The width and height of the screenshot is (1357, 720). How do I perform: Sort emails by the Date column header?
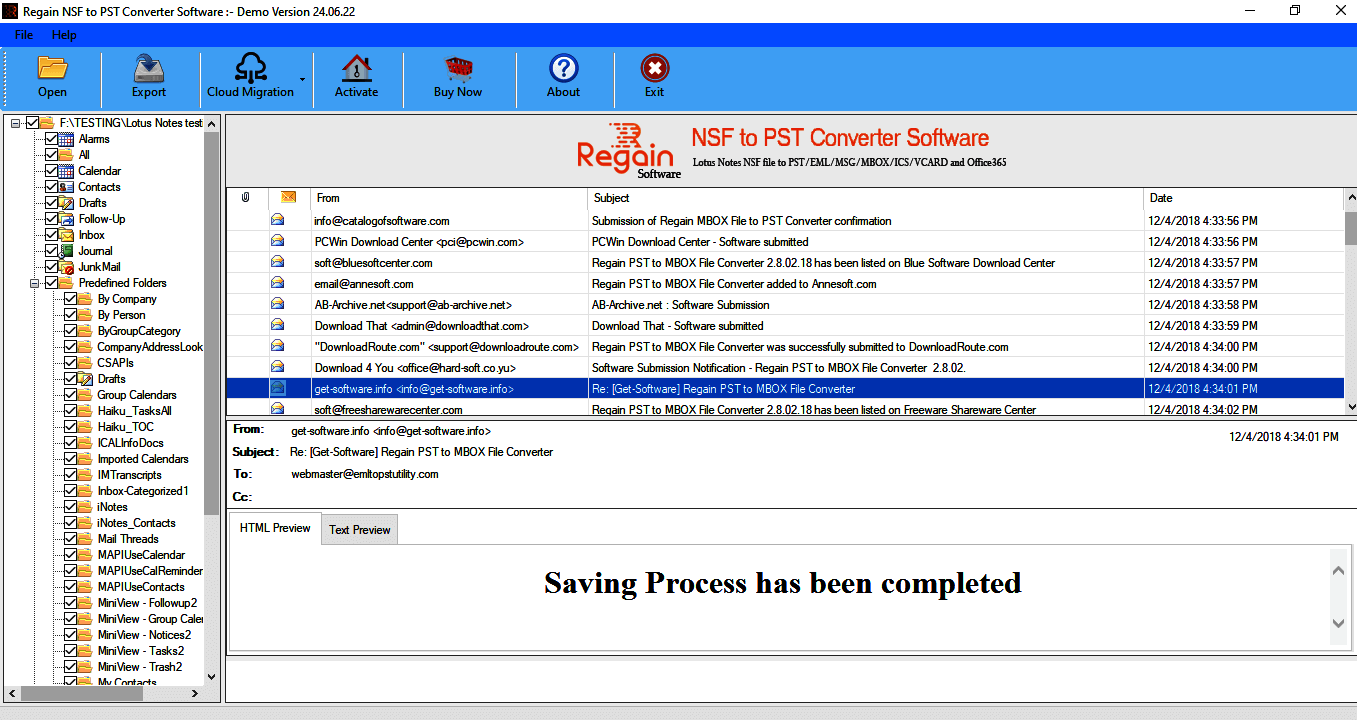pyautogui.click(x=1244, y=198)
